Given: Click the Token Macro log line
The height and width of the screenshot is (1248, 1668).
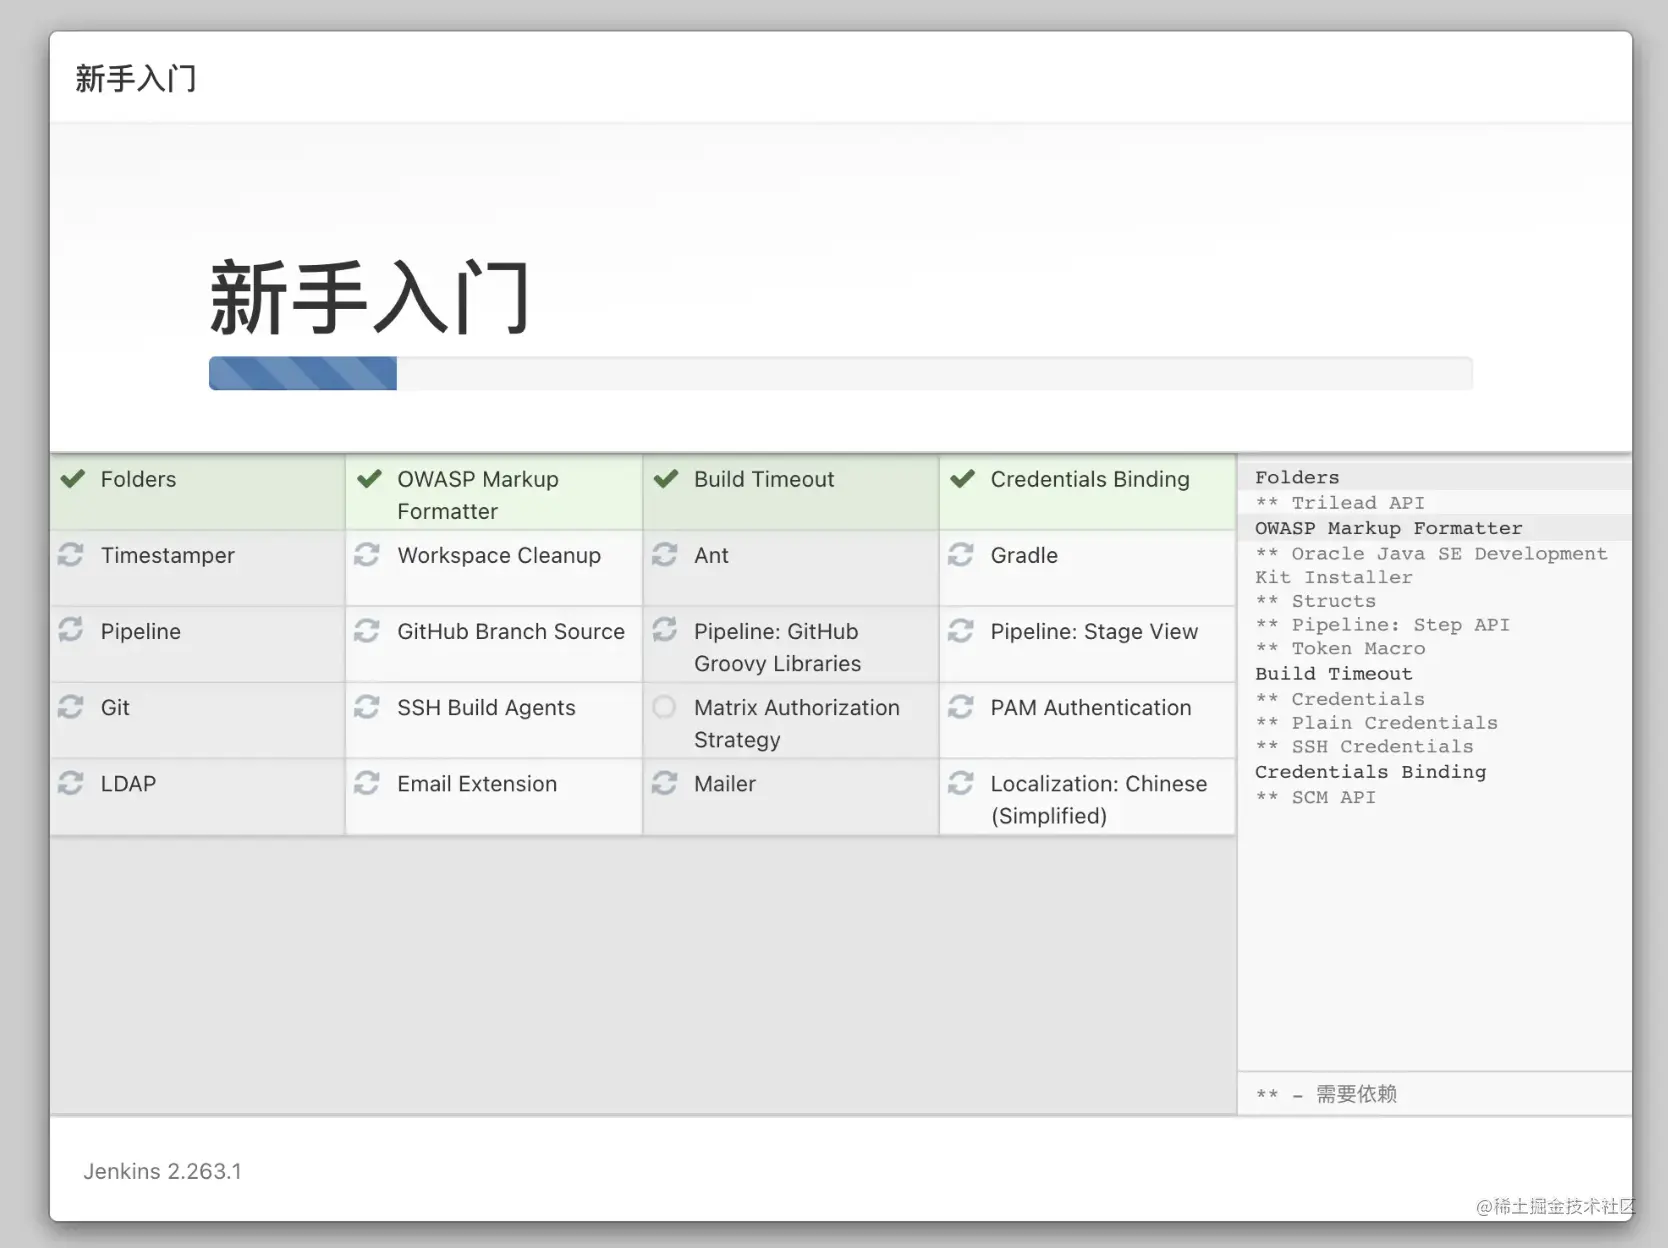Looking at the screenshot, I should (x=1341, y=648).
